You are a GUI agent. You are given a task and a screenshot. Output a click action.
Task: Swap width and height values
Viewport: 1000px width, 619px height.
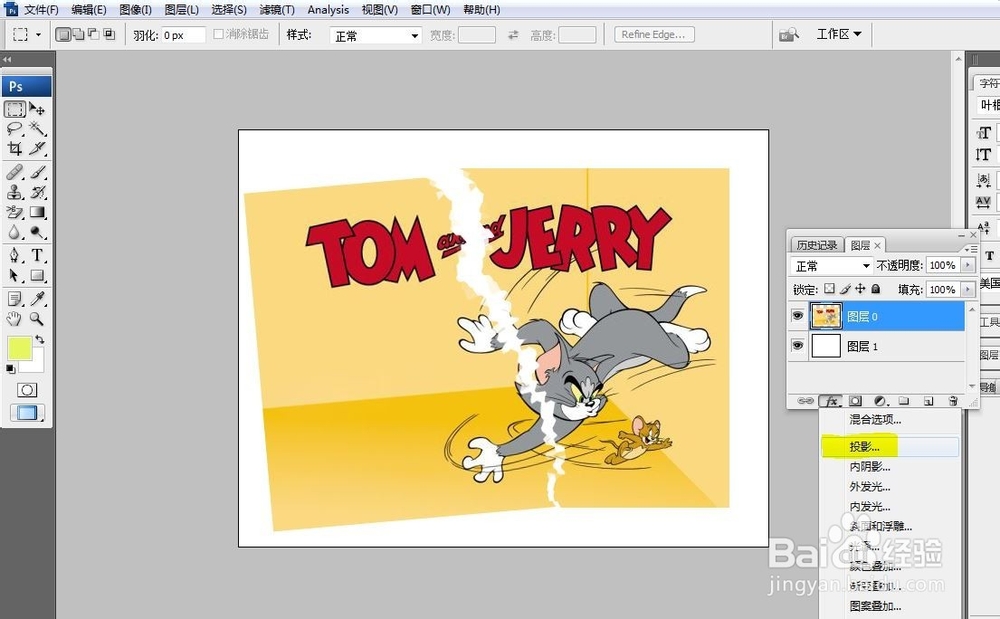[x=513, y=35]
